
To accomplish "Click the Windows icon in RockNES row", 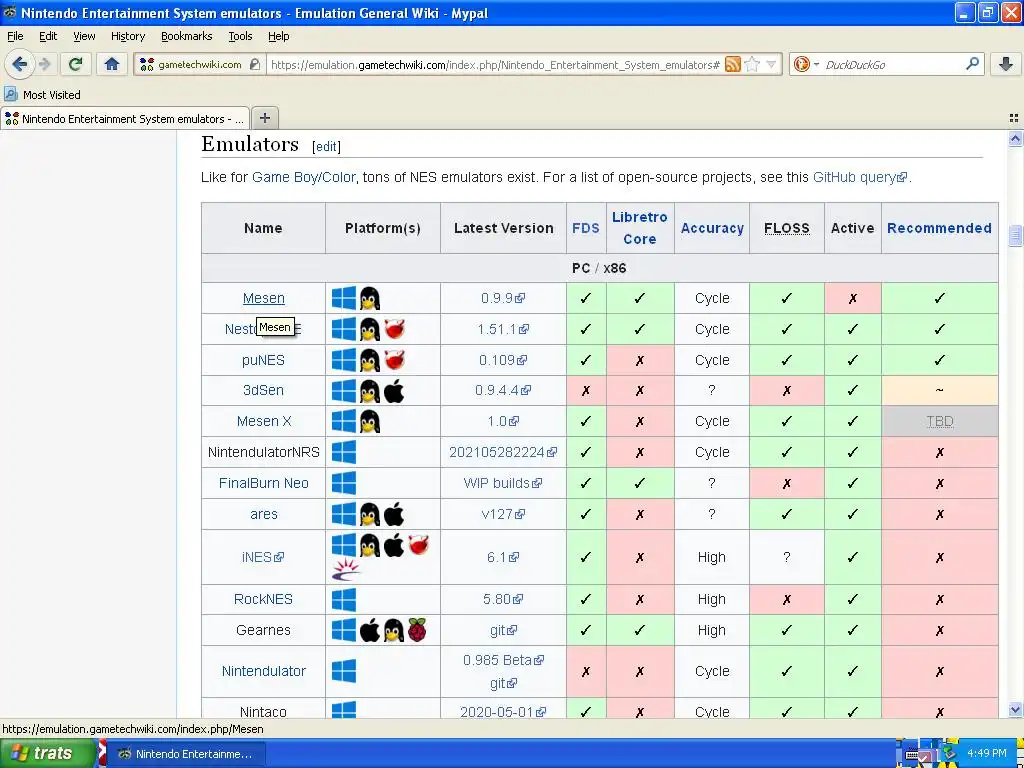I will coord(344,600).
